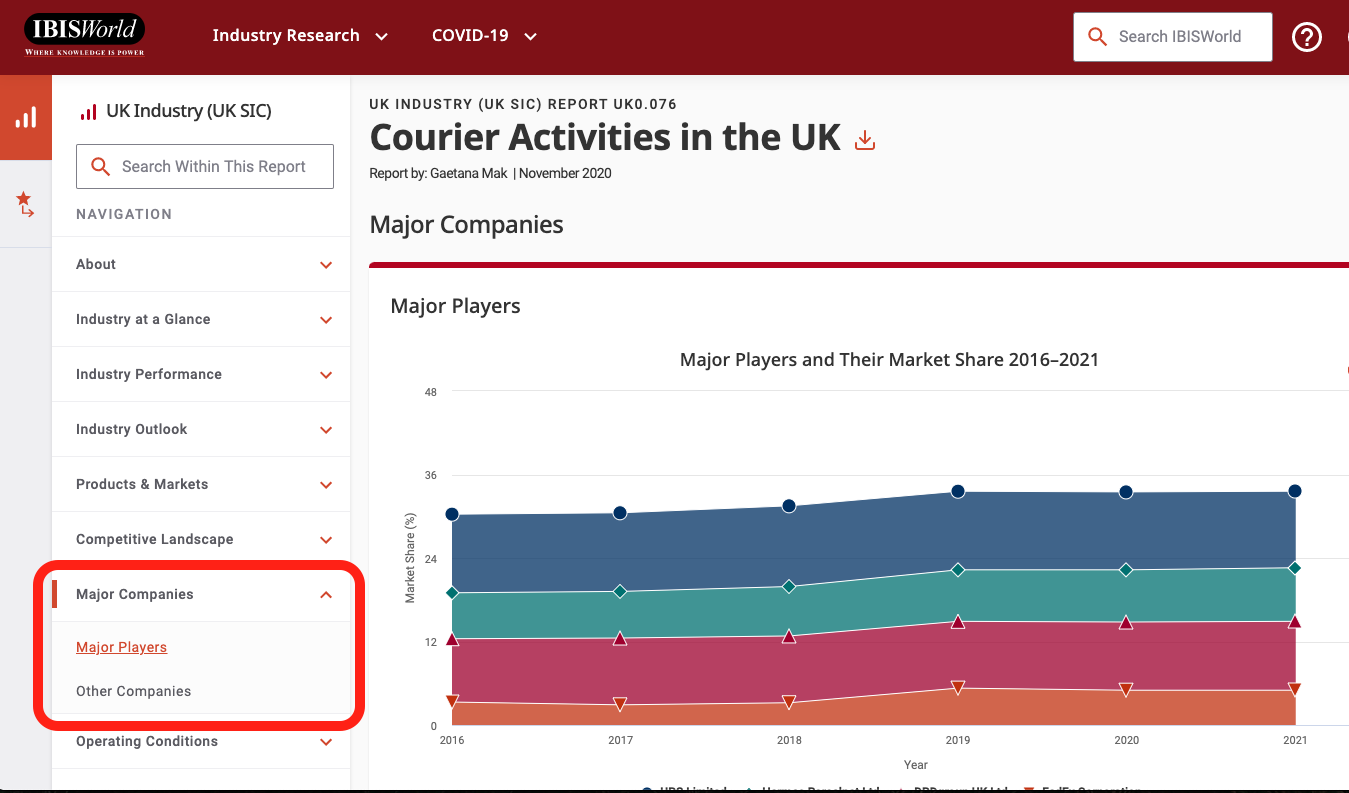Screen dimensions: 1349x793
Task: Click magnifier icon in report search box
Action: pyautogui.click(x=100, y=167)
